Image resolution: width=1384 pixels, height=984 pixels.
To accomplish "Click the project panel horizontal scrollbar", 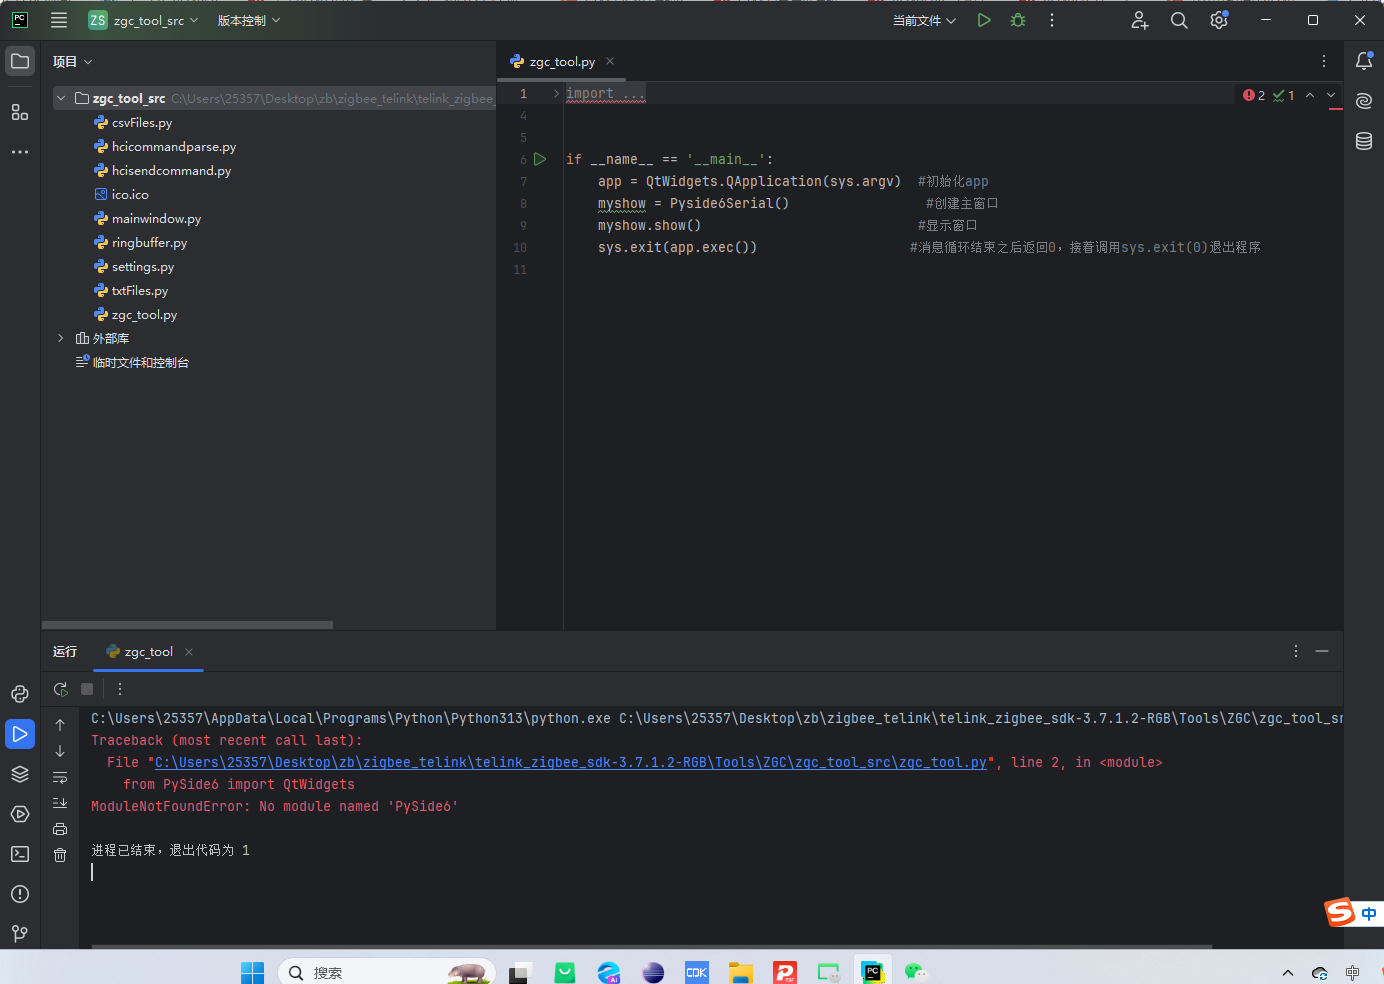I will click(187, 625).
